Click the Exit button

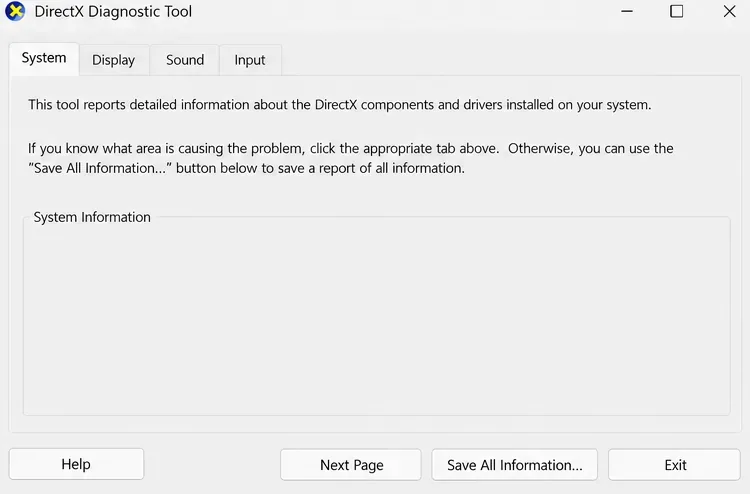tap(674, 465)
